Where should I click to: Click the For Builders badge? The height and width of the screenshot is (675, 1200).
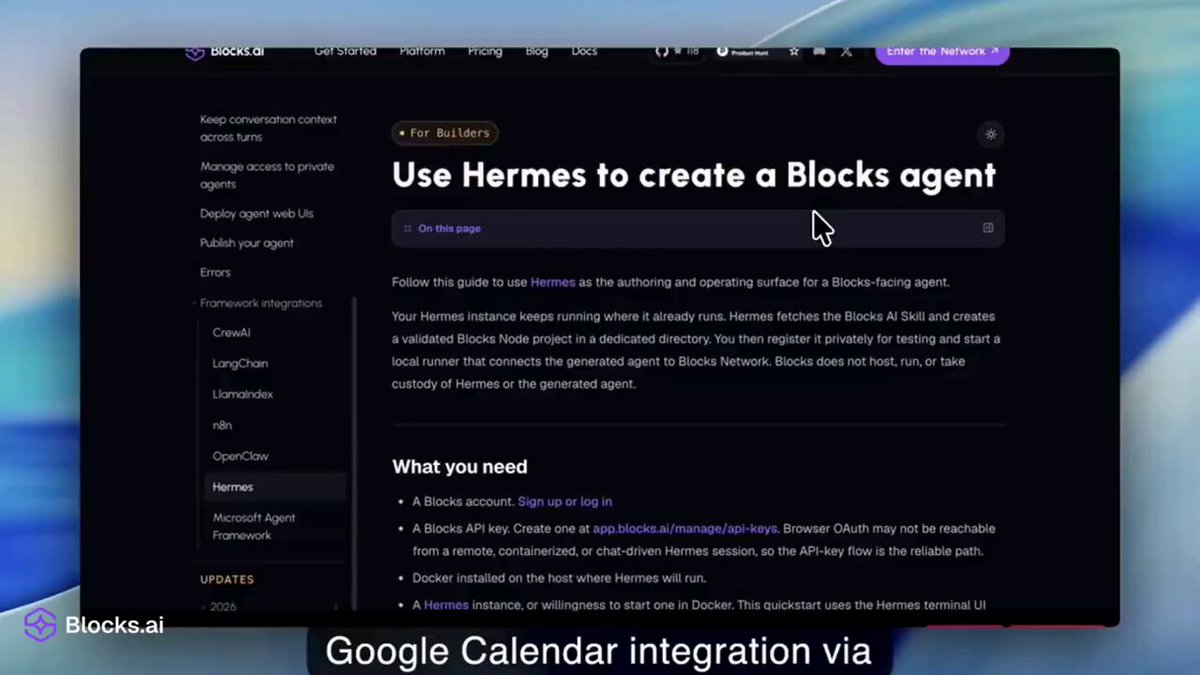[x=445, y=133]
